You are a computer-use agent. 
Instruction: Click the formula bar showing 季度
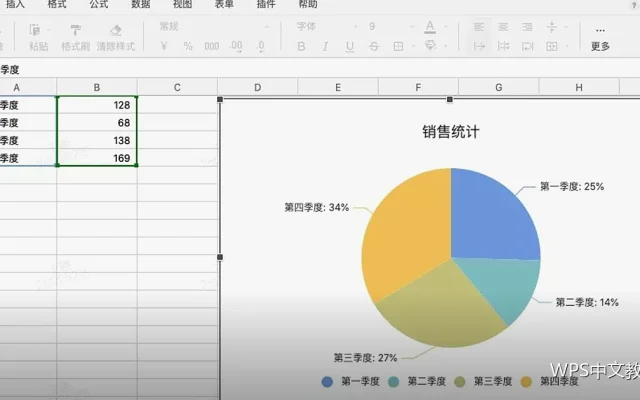pos(320,69)
